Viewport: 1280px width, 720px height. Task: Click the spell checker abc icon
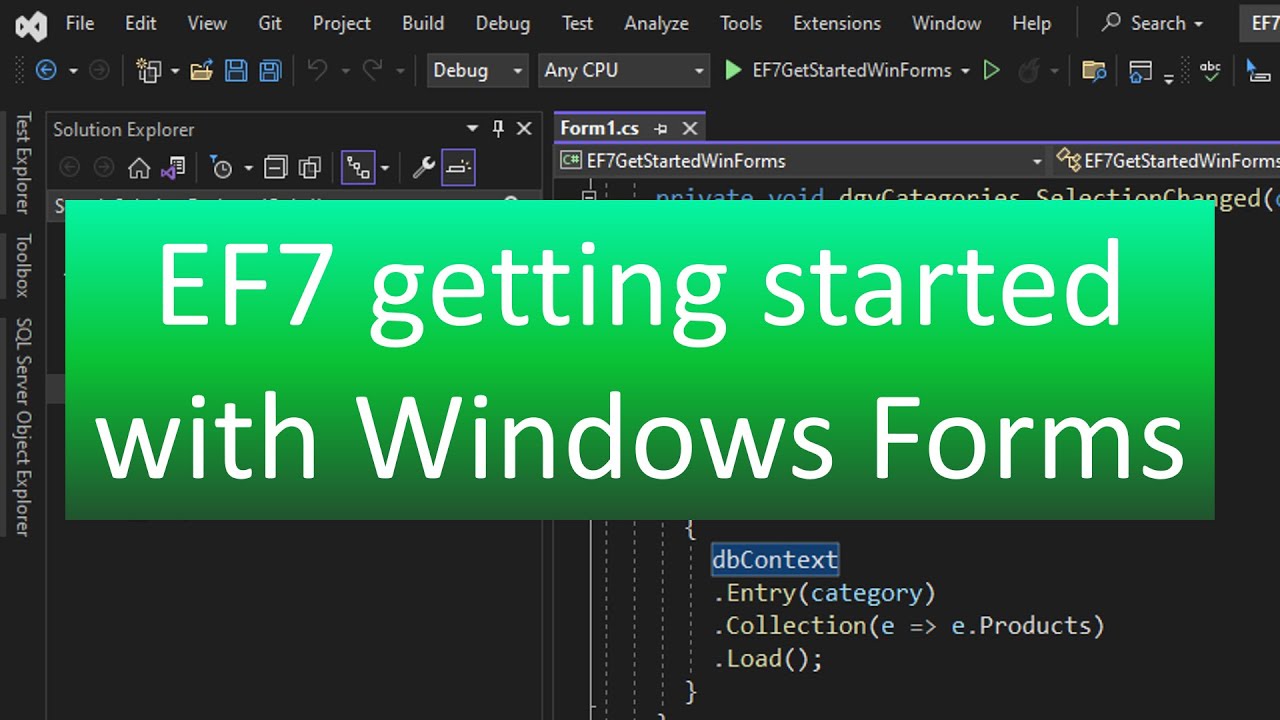pos(1210,70)
